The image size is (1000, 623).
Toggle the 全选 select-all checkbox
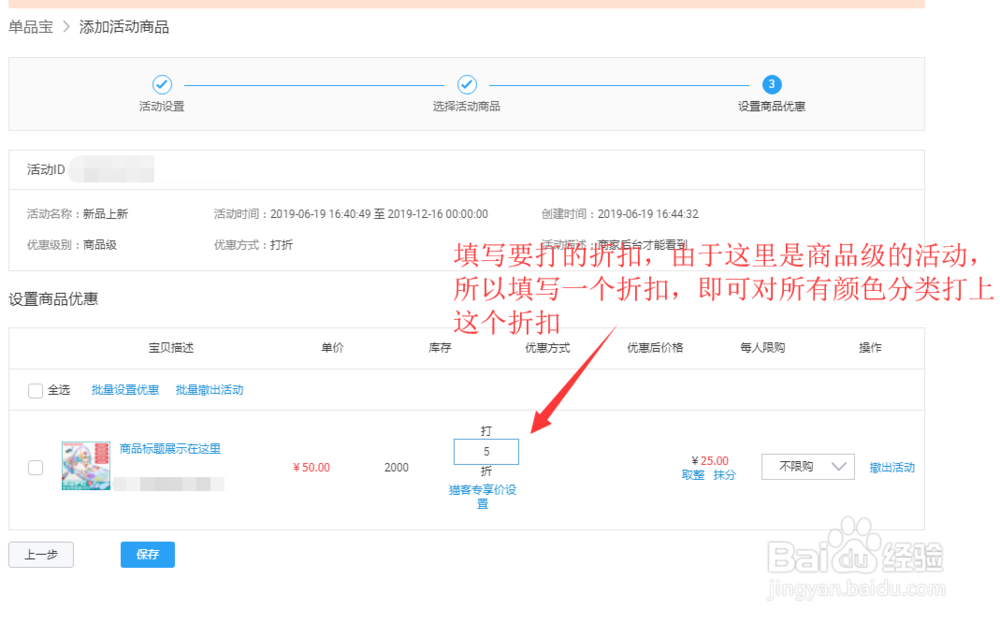[35, 390]
